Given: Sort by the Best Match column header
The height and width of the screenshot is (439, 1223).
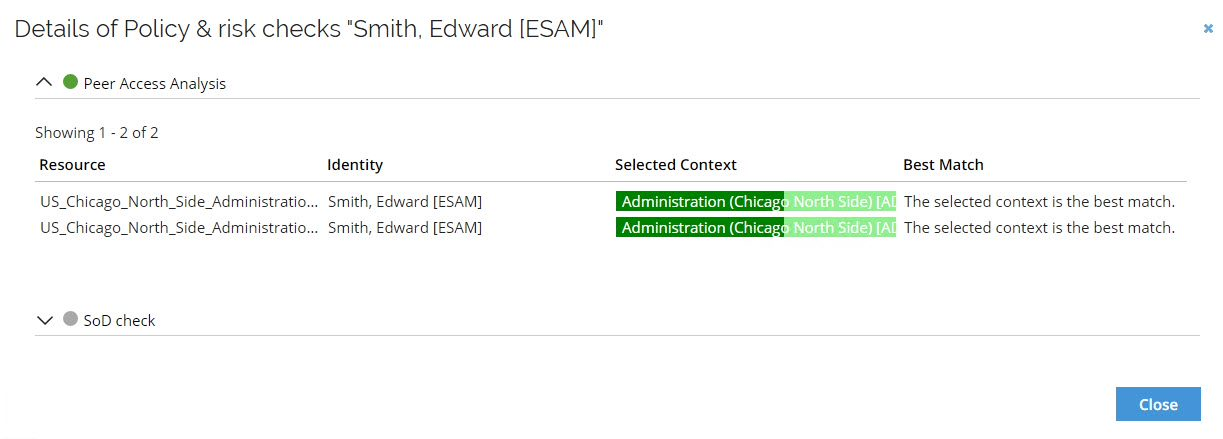Looking at the screenshot, I should pyautogui.click(x=943, y=164).
